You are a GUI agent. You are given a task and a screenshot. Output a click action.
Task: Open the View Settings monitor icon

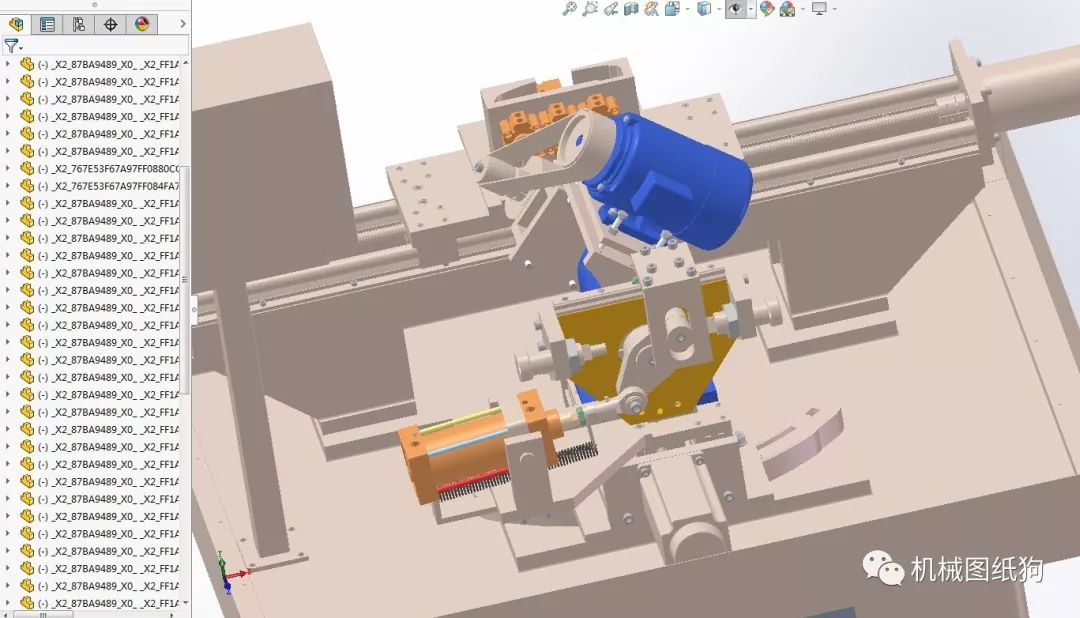tap(819, 9)
